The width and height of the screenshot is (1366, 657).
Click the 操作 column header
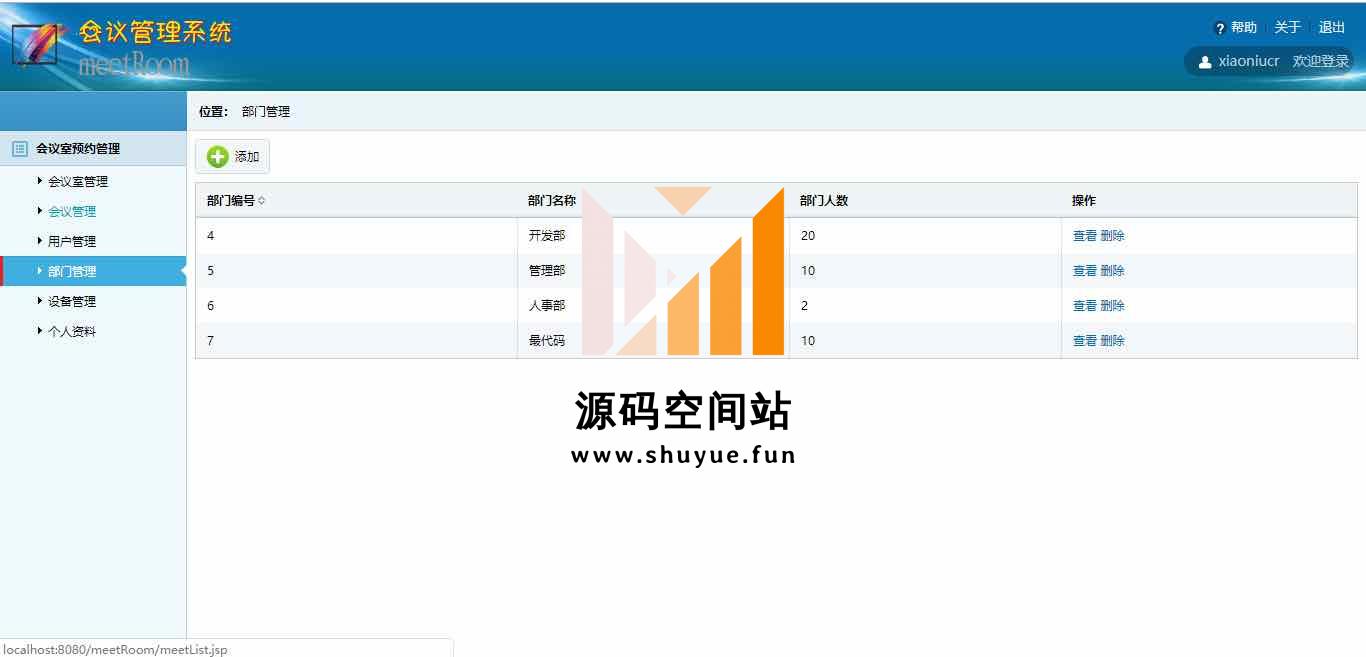(x=1209, y=201)
